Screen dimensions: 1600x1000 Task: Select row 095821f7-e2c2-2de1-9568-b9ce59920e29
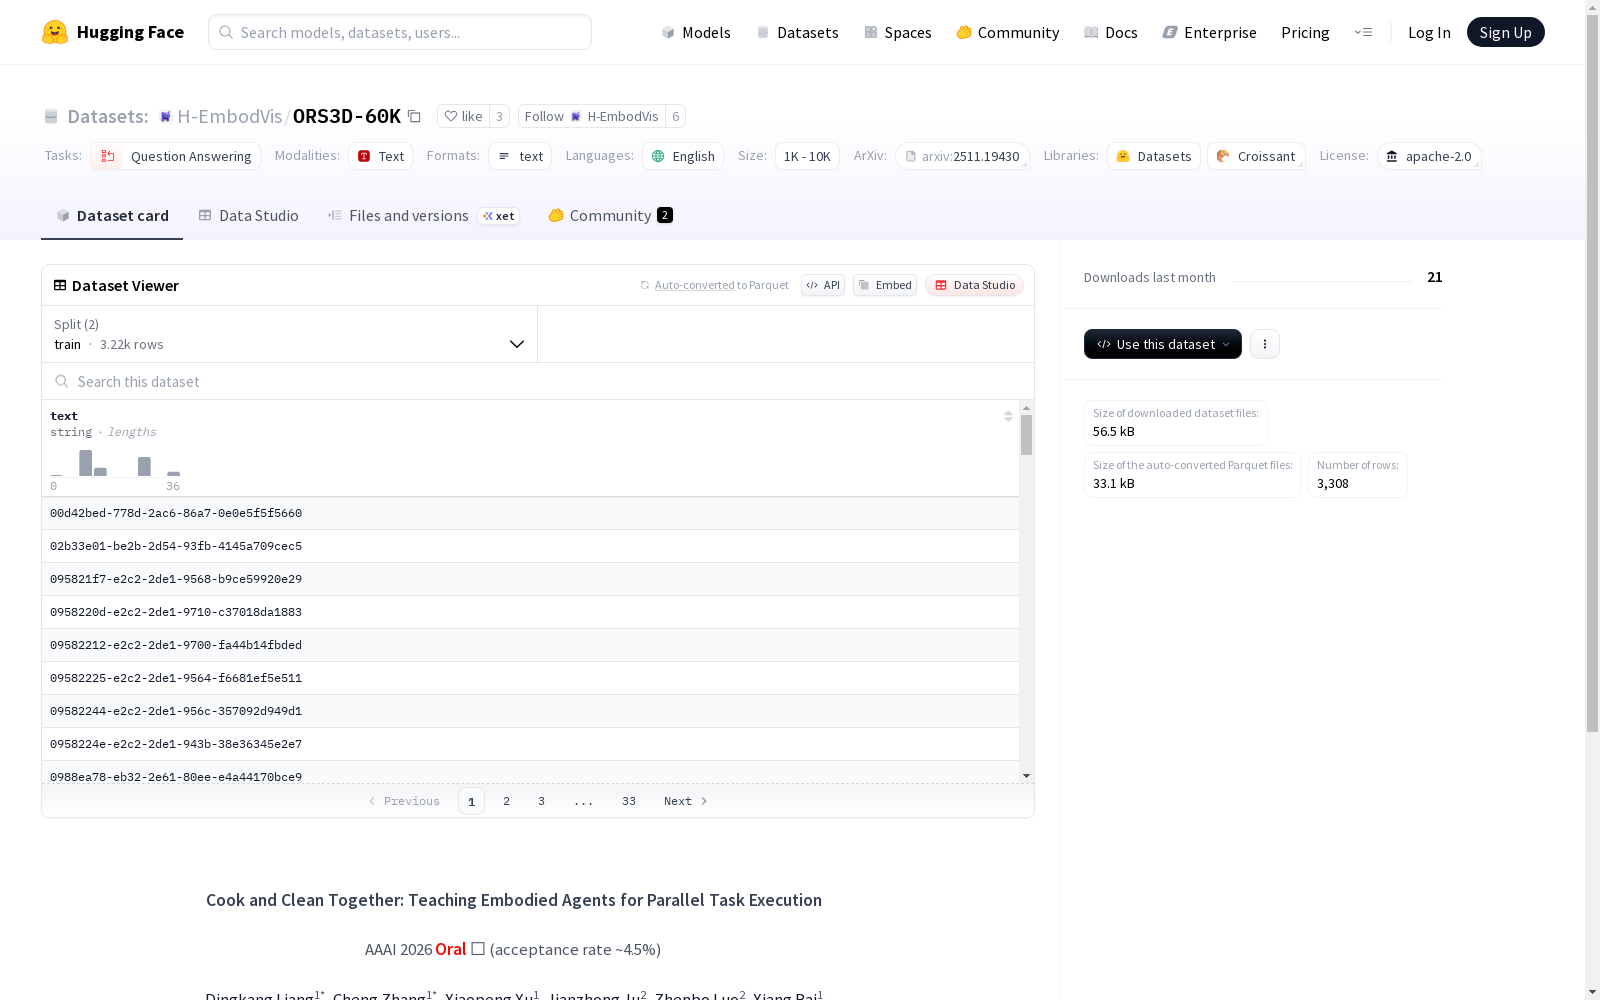(530, 579)
